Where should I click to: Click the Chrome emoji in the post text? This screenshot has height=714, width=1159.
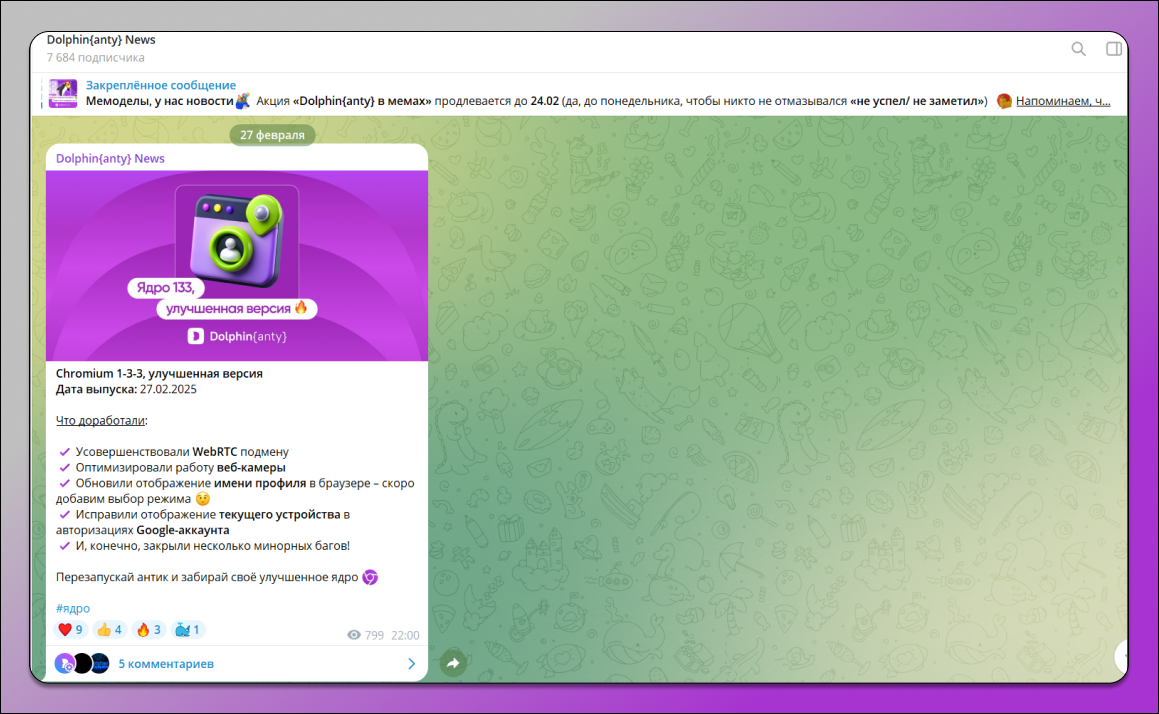click(370, 577)
